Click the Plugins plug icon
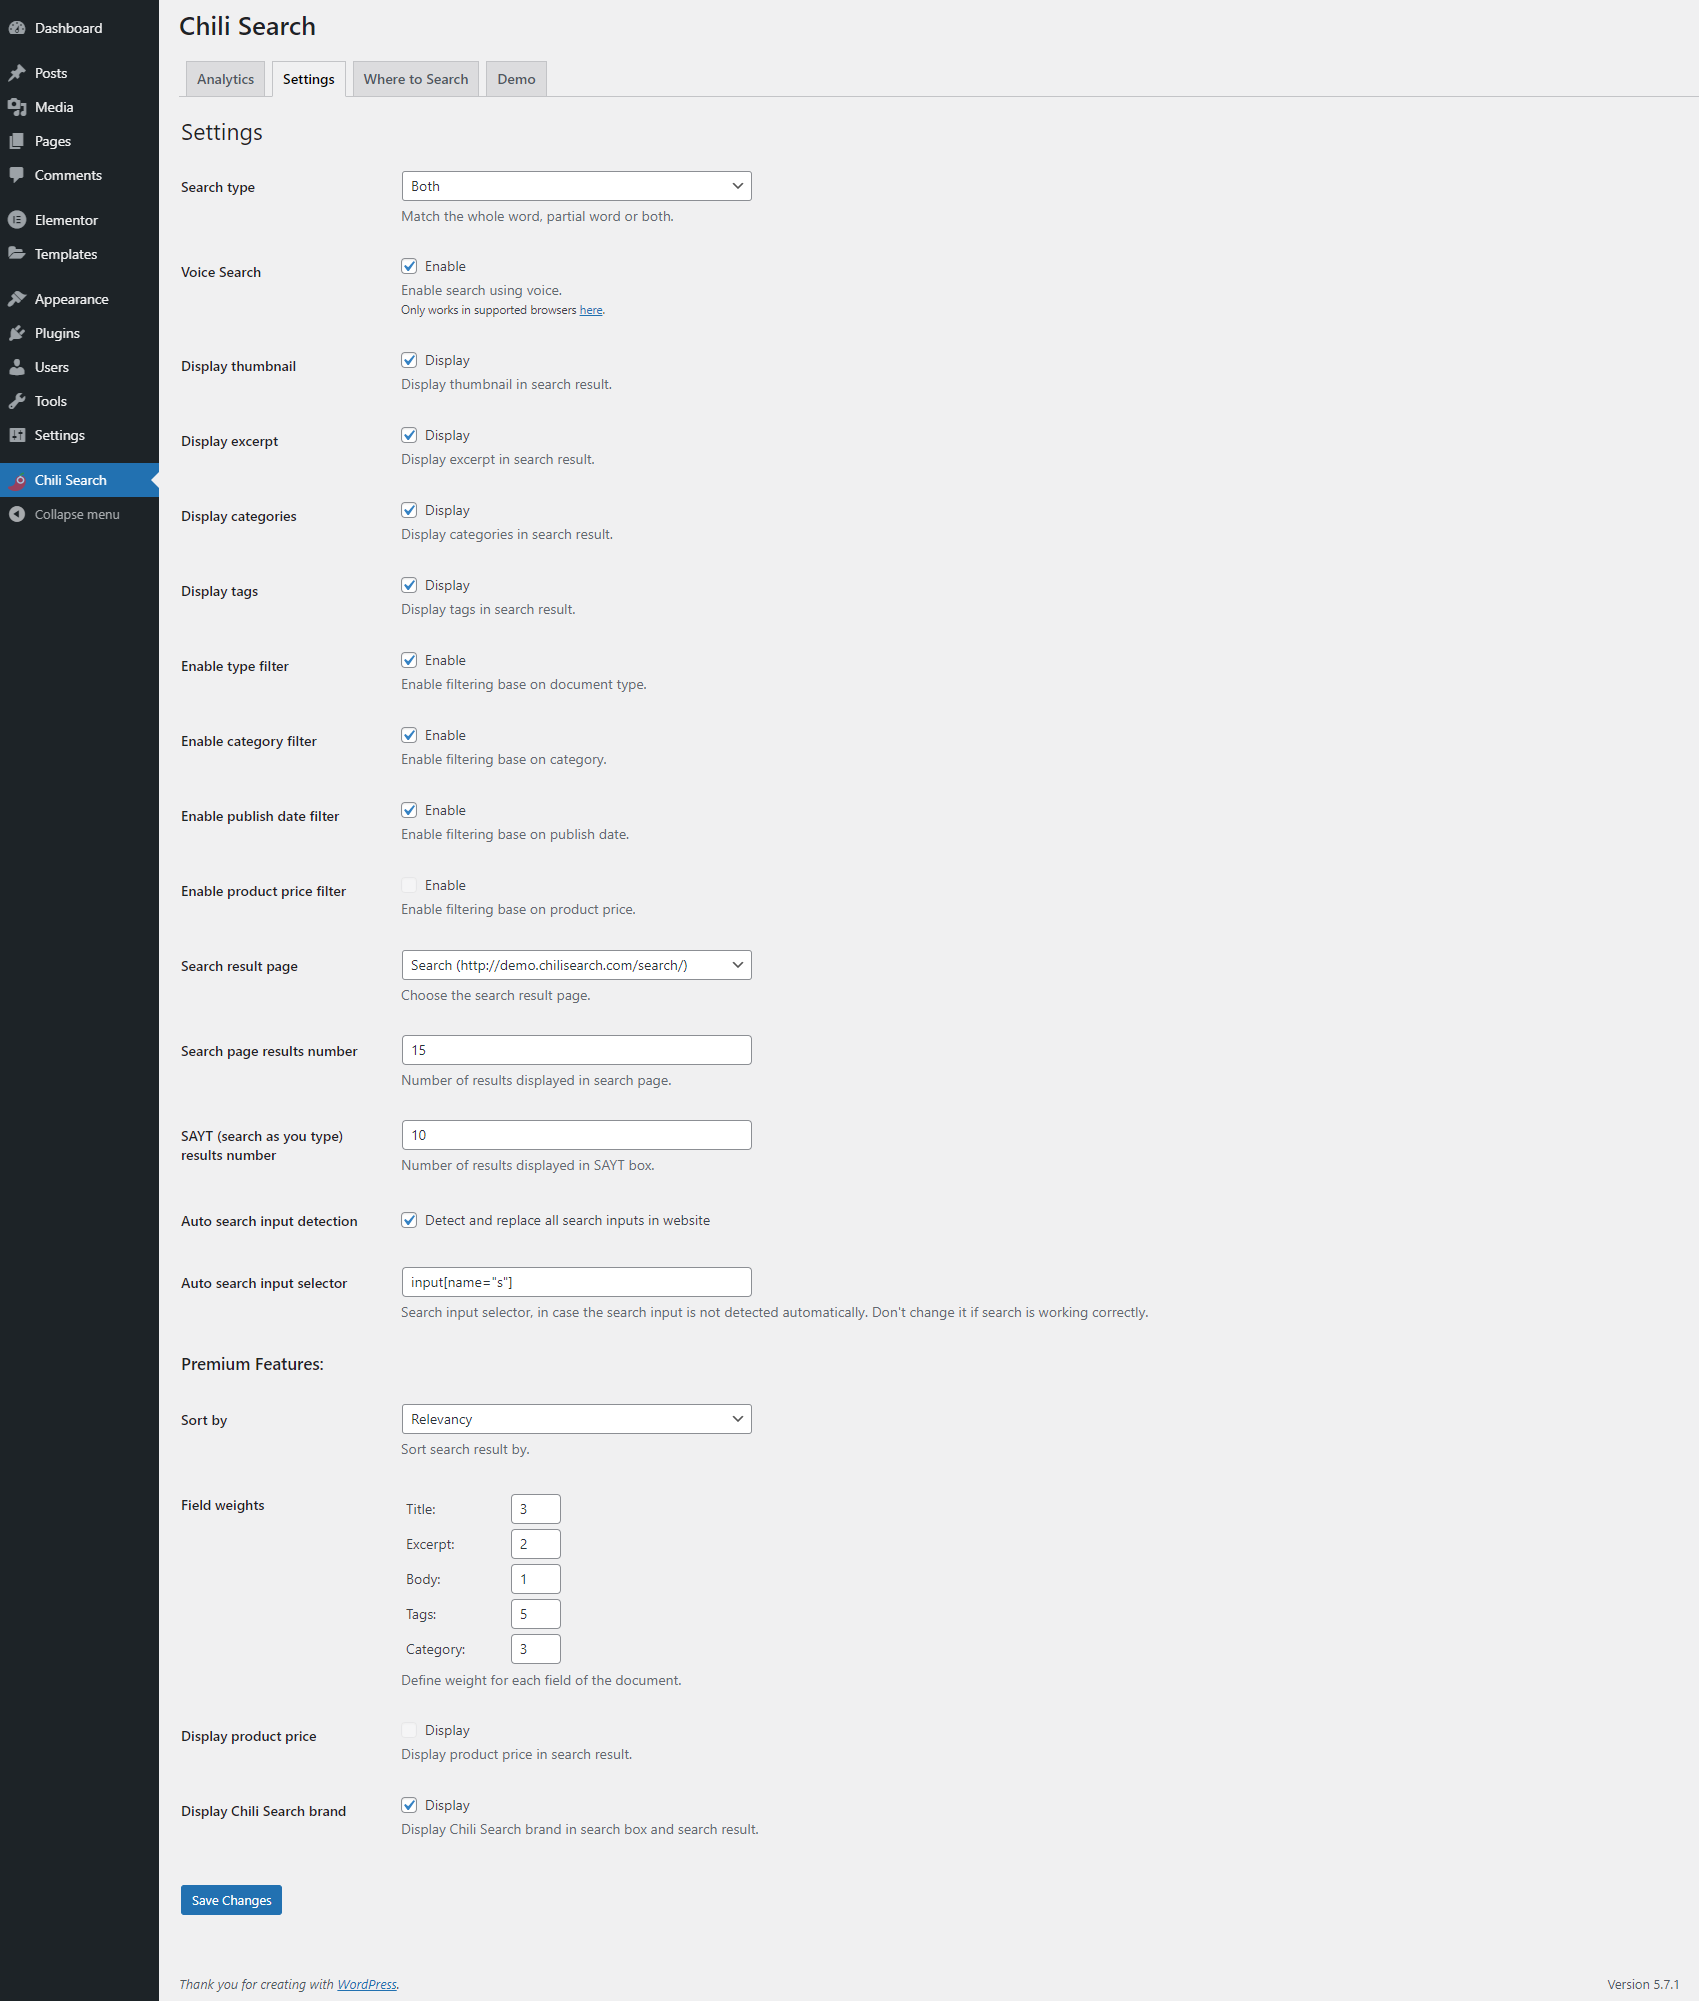 tap(17, 333)
